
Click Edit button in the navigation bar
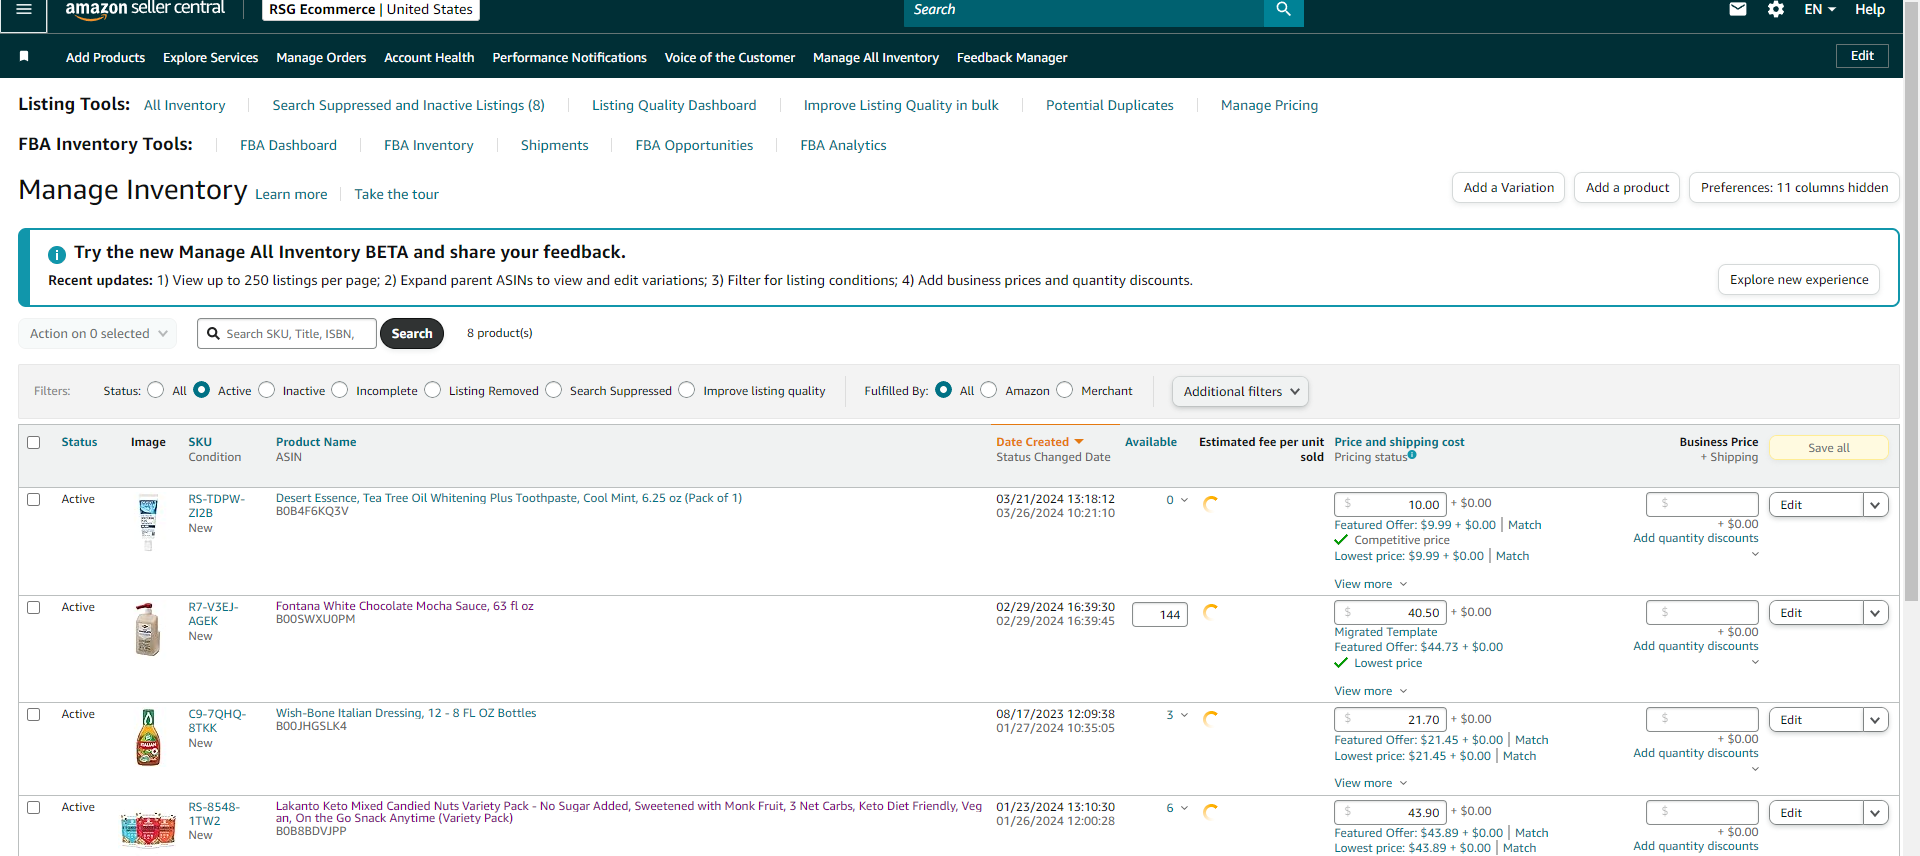point(1862,56)
